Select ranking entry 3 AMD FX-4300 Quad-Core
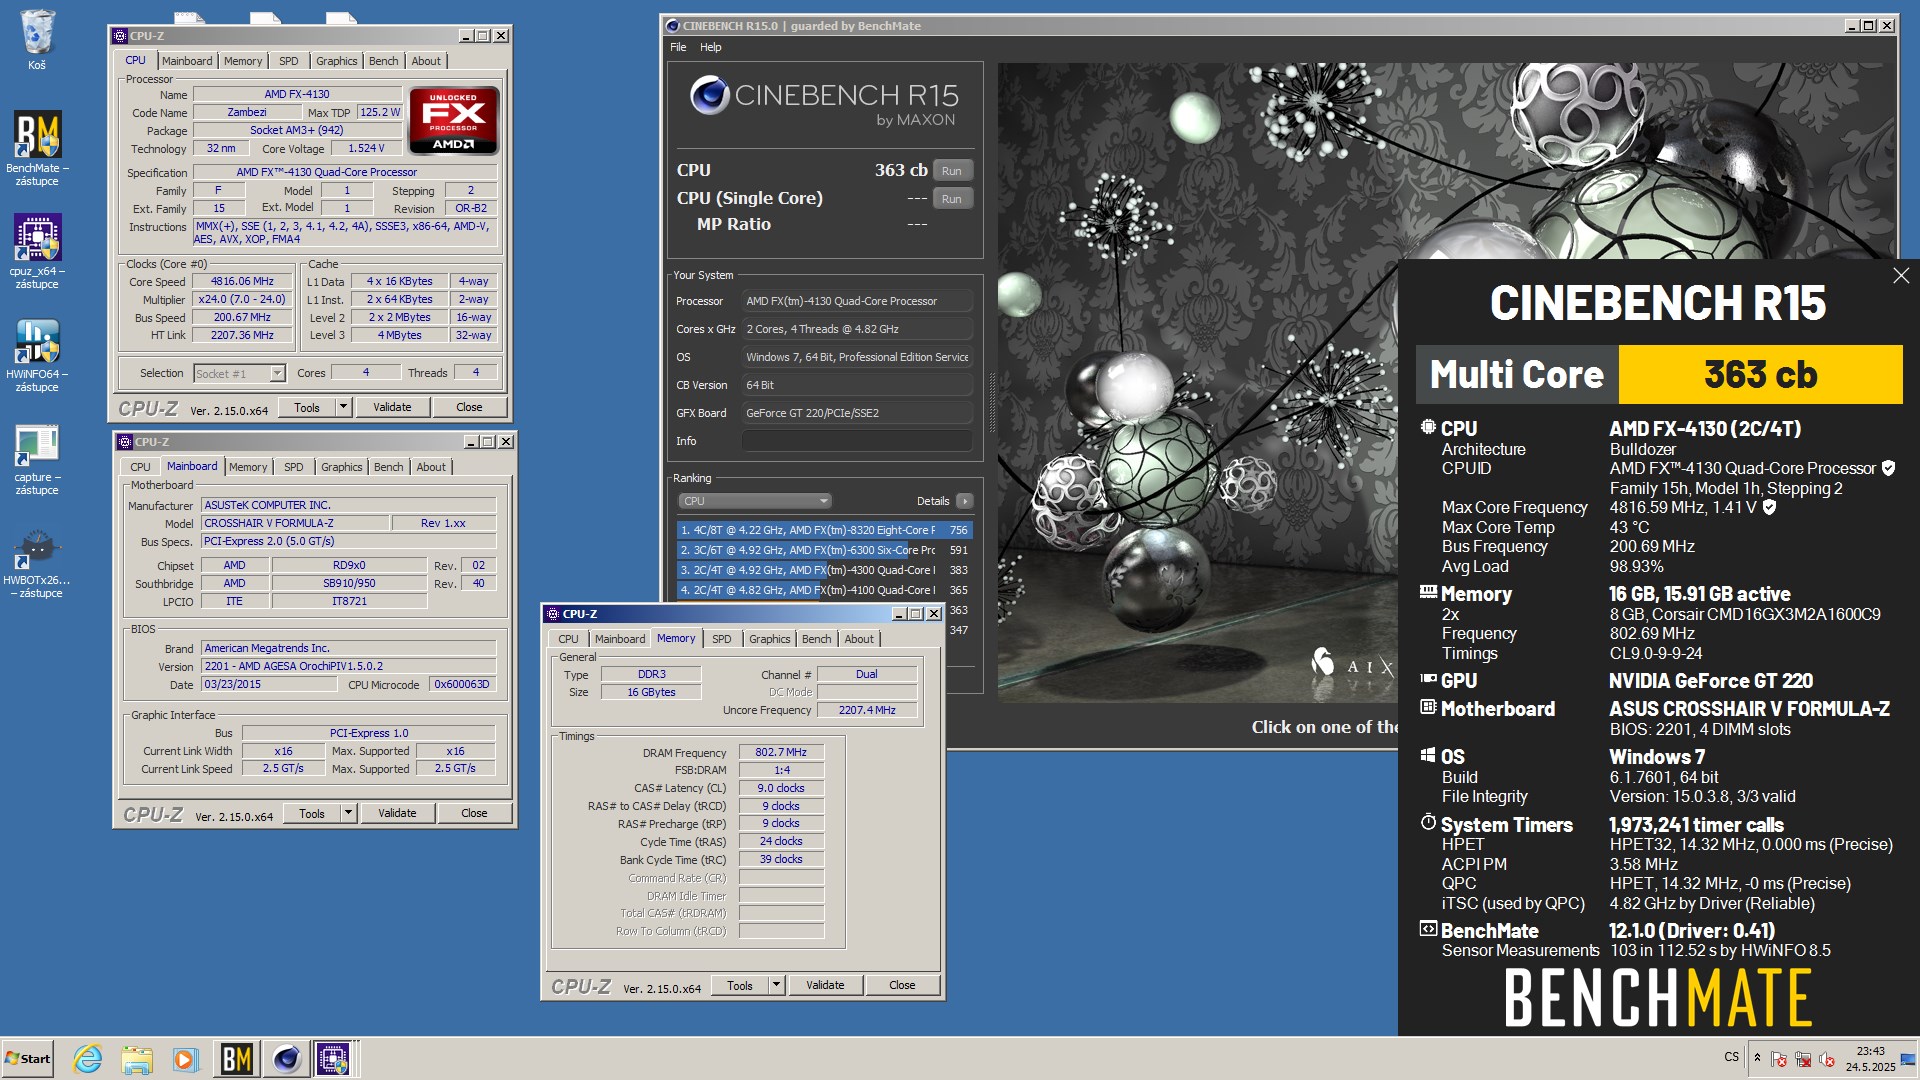Image resolution: width=1920 pixels, height=1080 pixels. click(823, 570)
